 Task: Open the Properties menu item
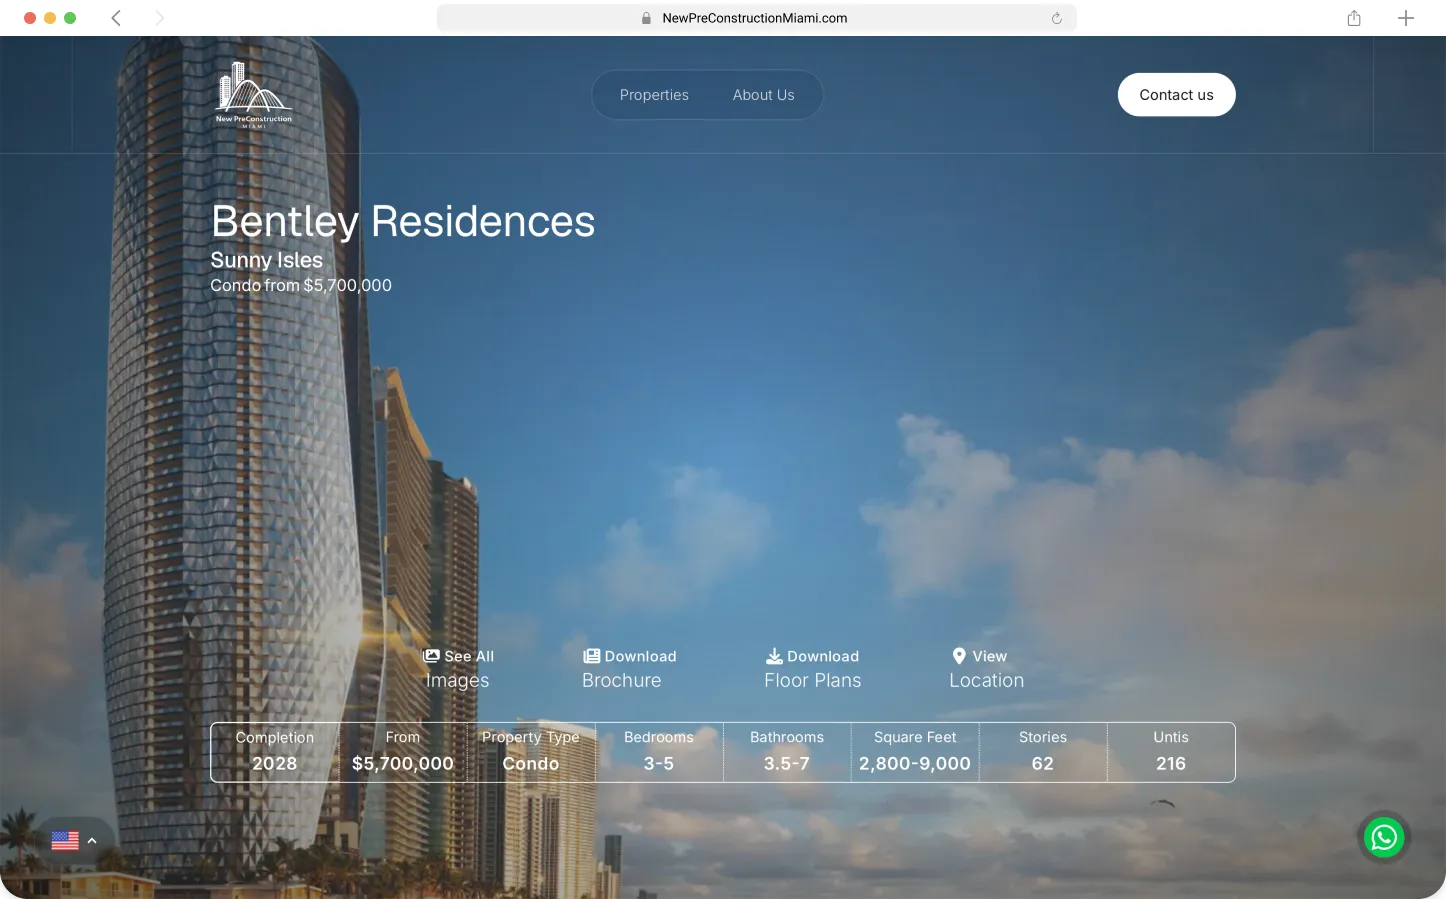tap(654, 95)
